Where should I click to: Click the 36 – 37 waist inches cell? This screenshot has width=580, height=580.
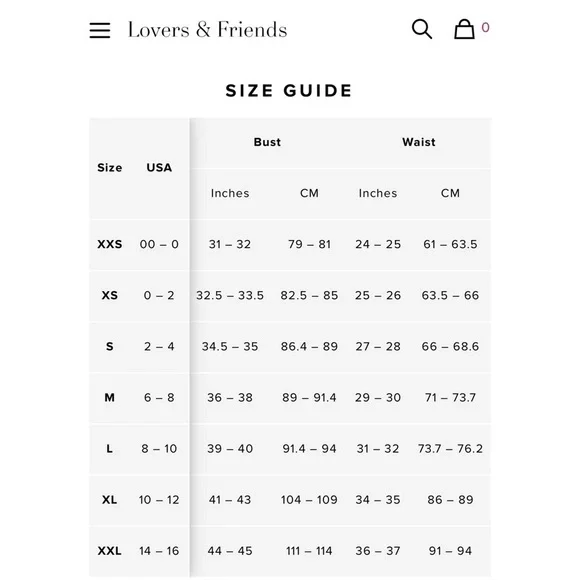378,551
